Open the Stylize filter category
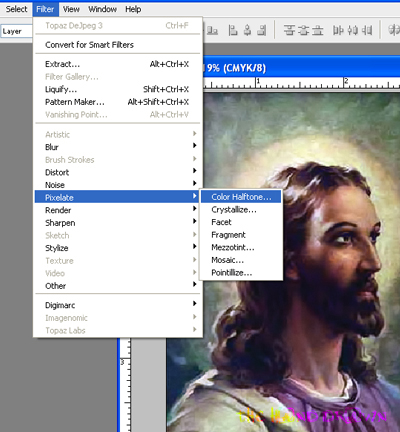The height and width of the screenshot is (432, 400). tap(118, 248)
